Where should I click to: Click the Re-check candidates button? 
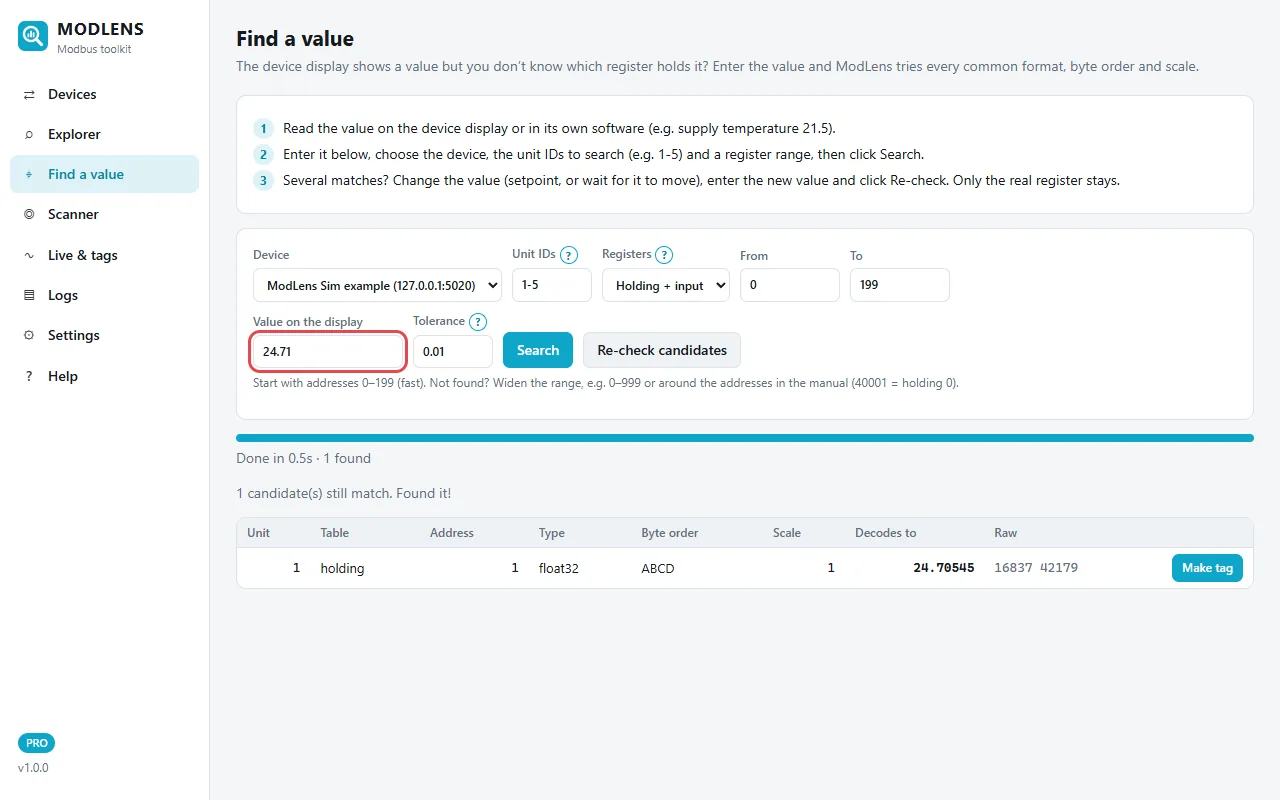662,350
